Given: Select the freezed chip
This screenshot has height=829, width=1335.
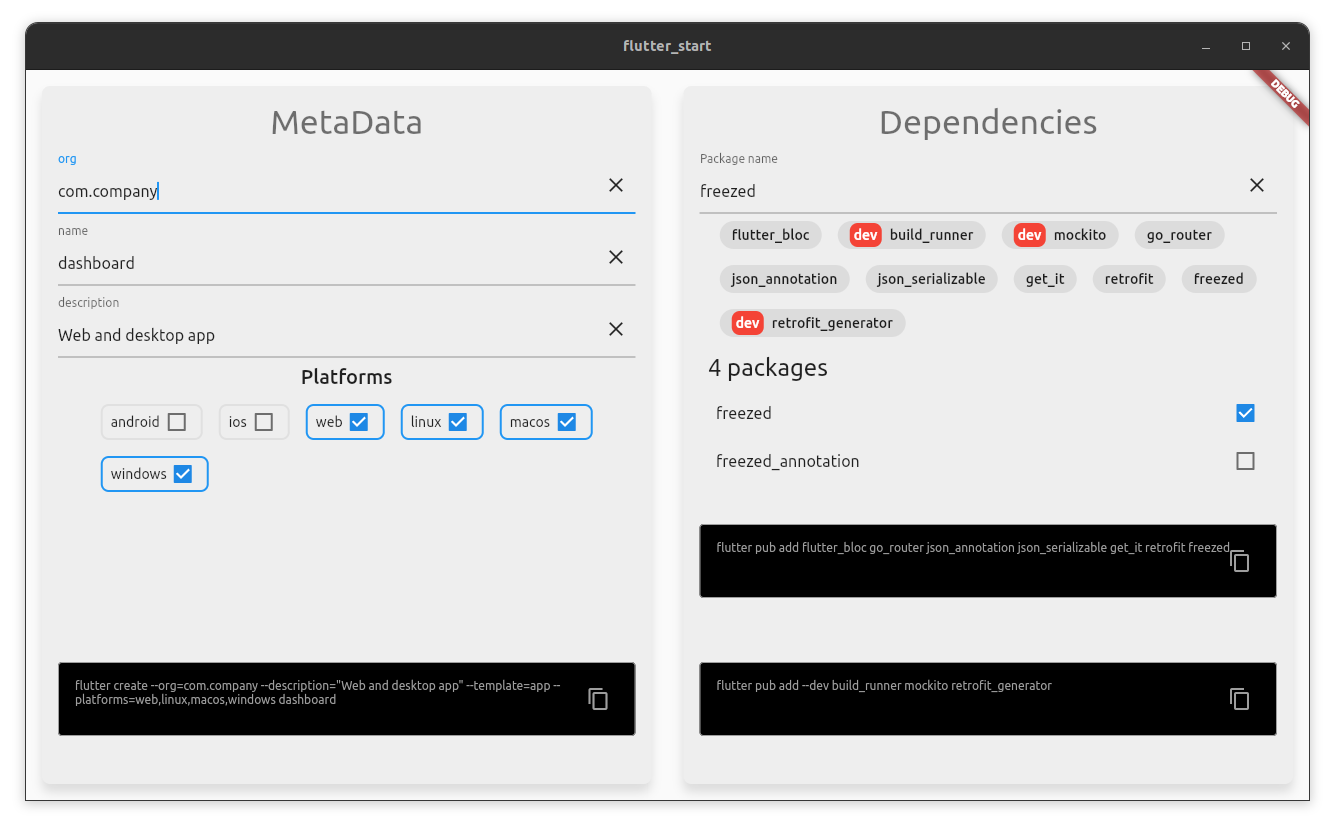Looking at the screenshot, I should point(1219,279).
